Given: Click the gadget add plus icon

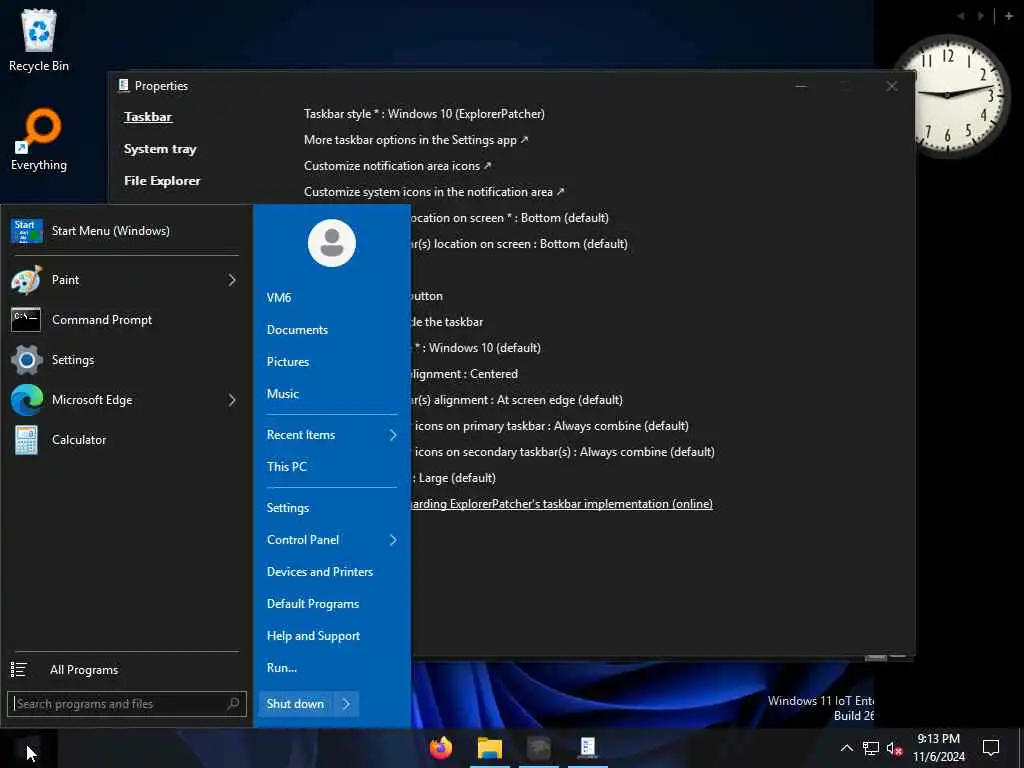Looking at the screenshot, I should coord(1008,16).
